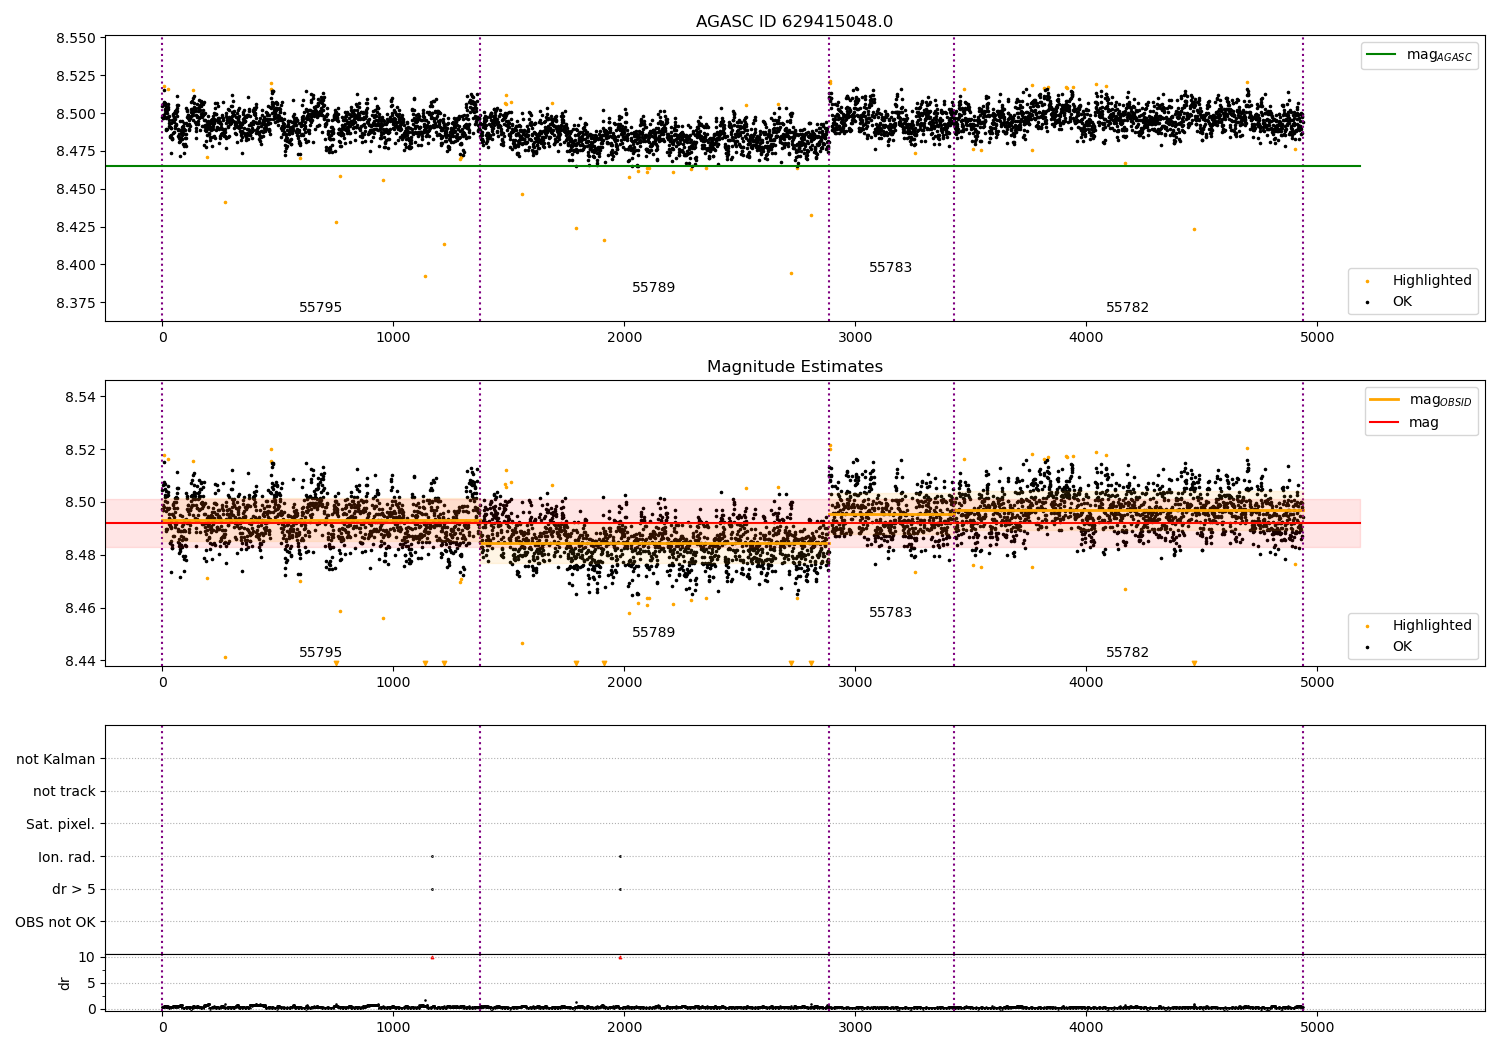The height and width of the screenshot is (1050, 1500).
Task: Click the 1000 x-tick under the top plot
Action: click(393, 338)
